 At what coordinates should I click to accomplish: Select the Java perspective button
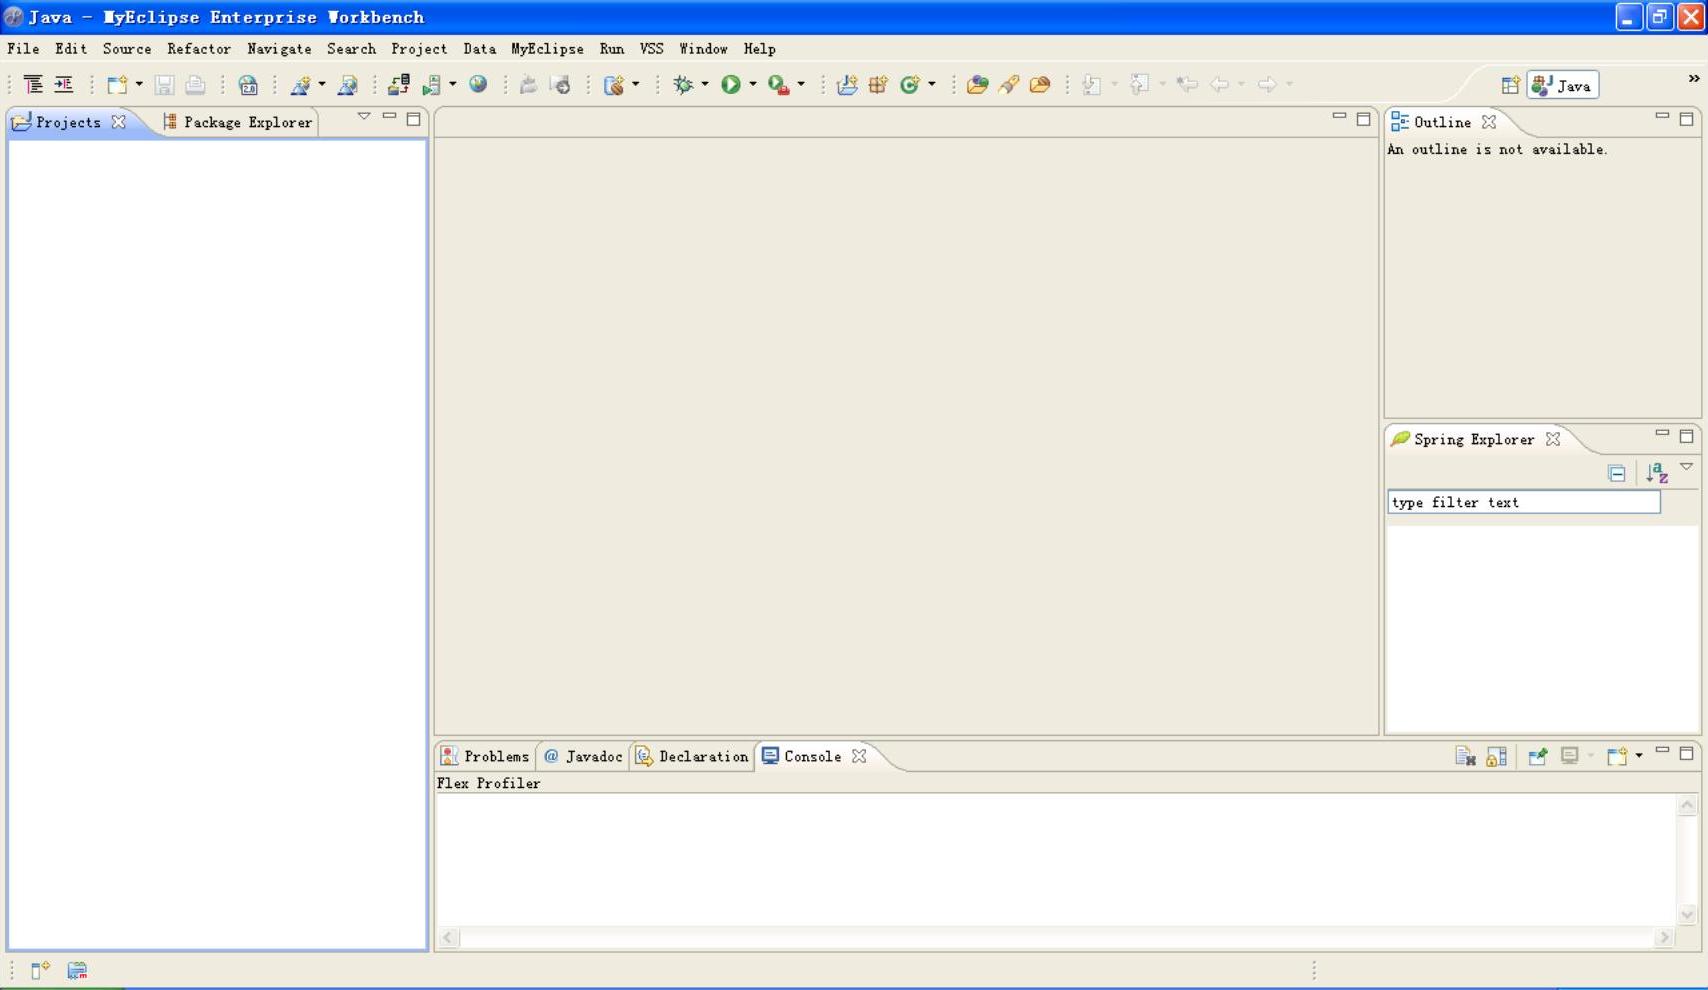click(x=1562, y=86)
